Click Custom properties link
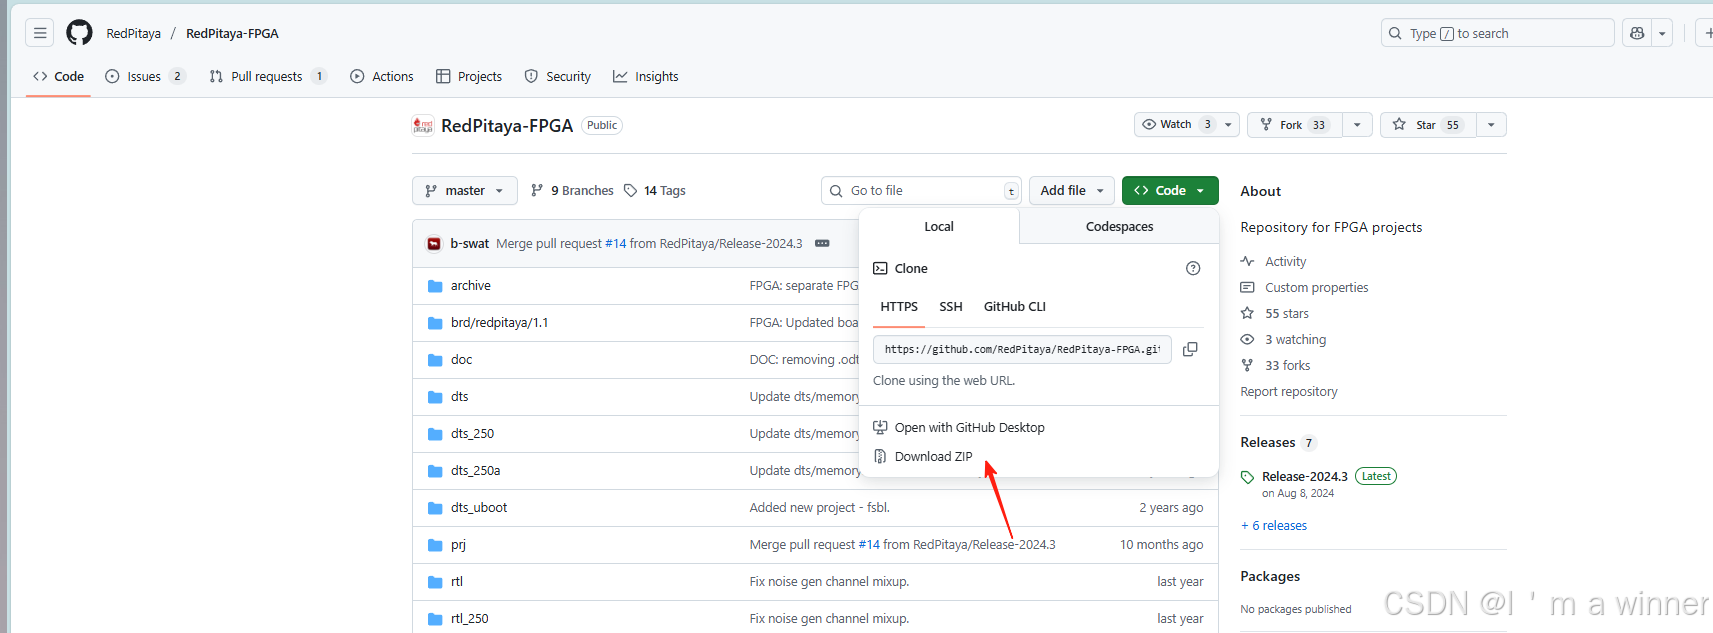 coord(1316,288)
